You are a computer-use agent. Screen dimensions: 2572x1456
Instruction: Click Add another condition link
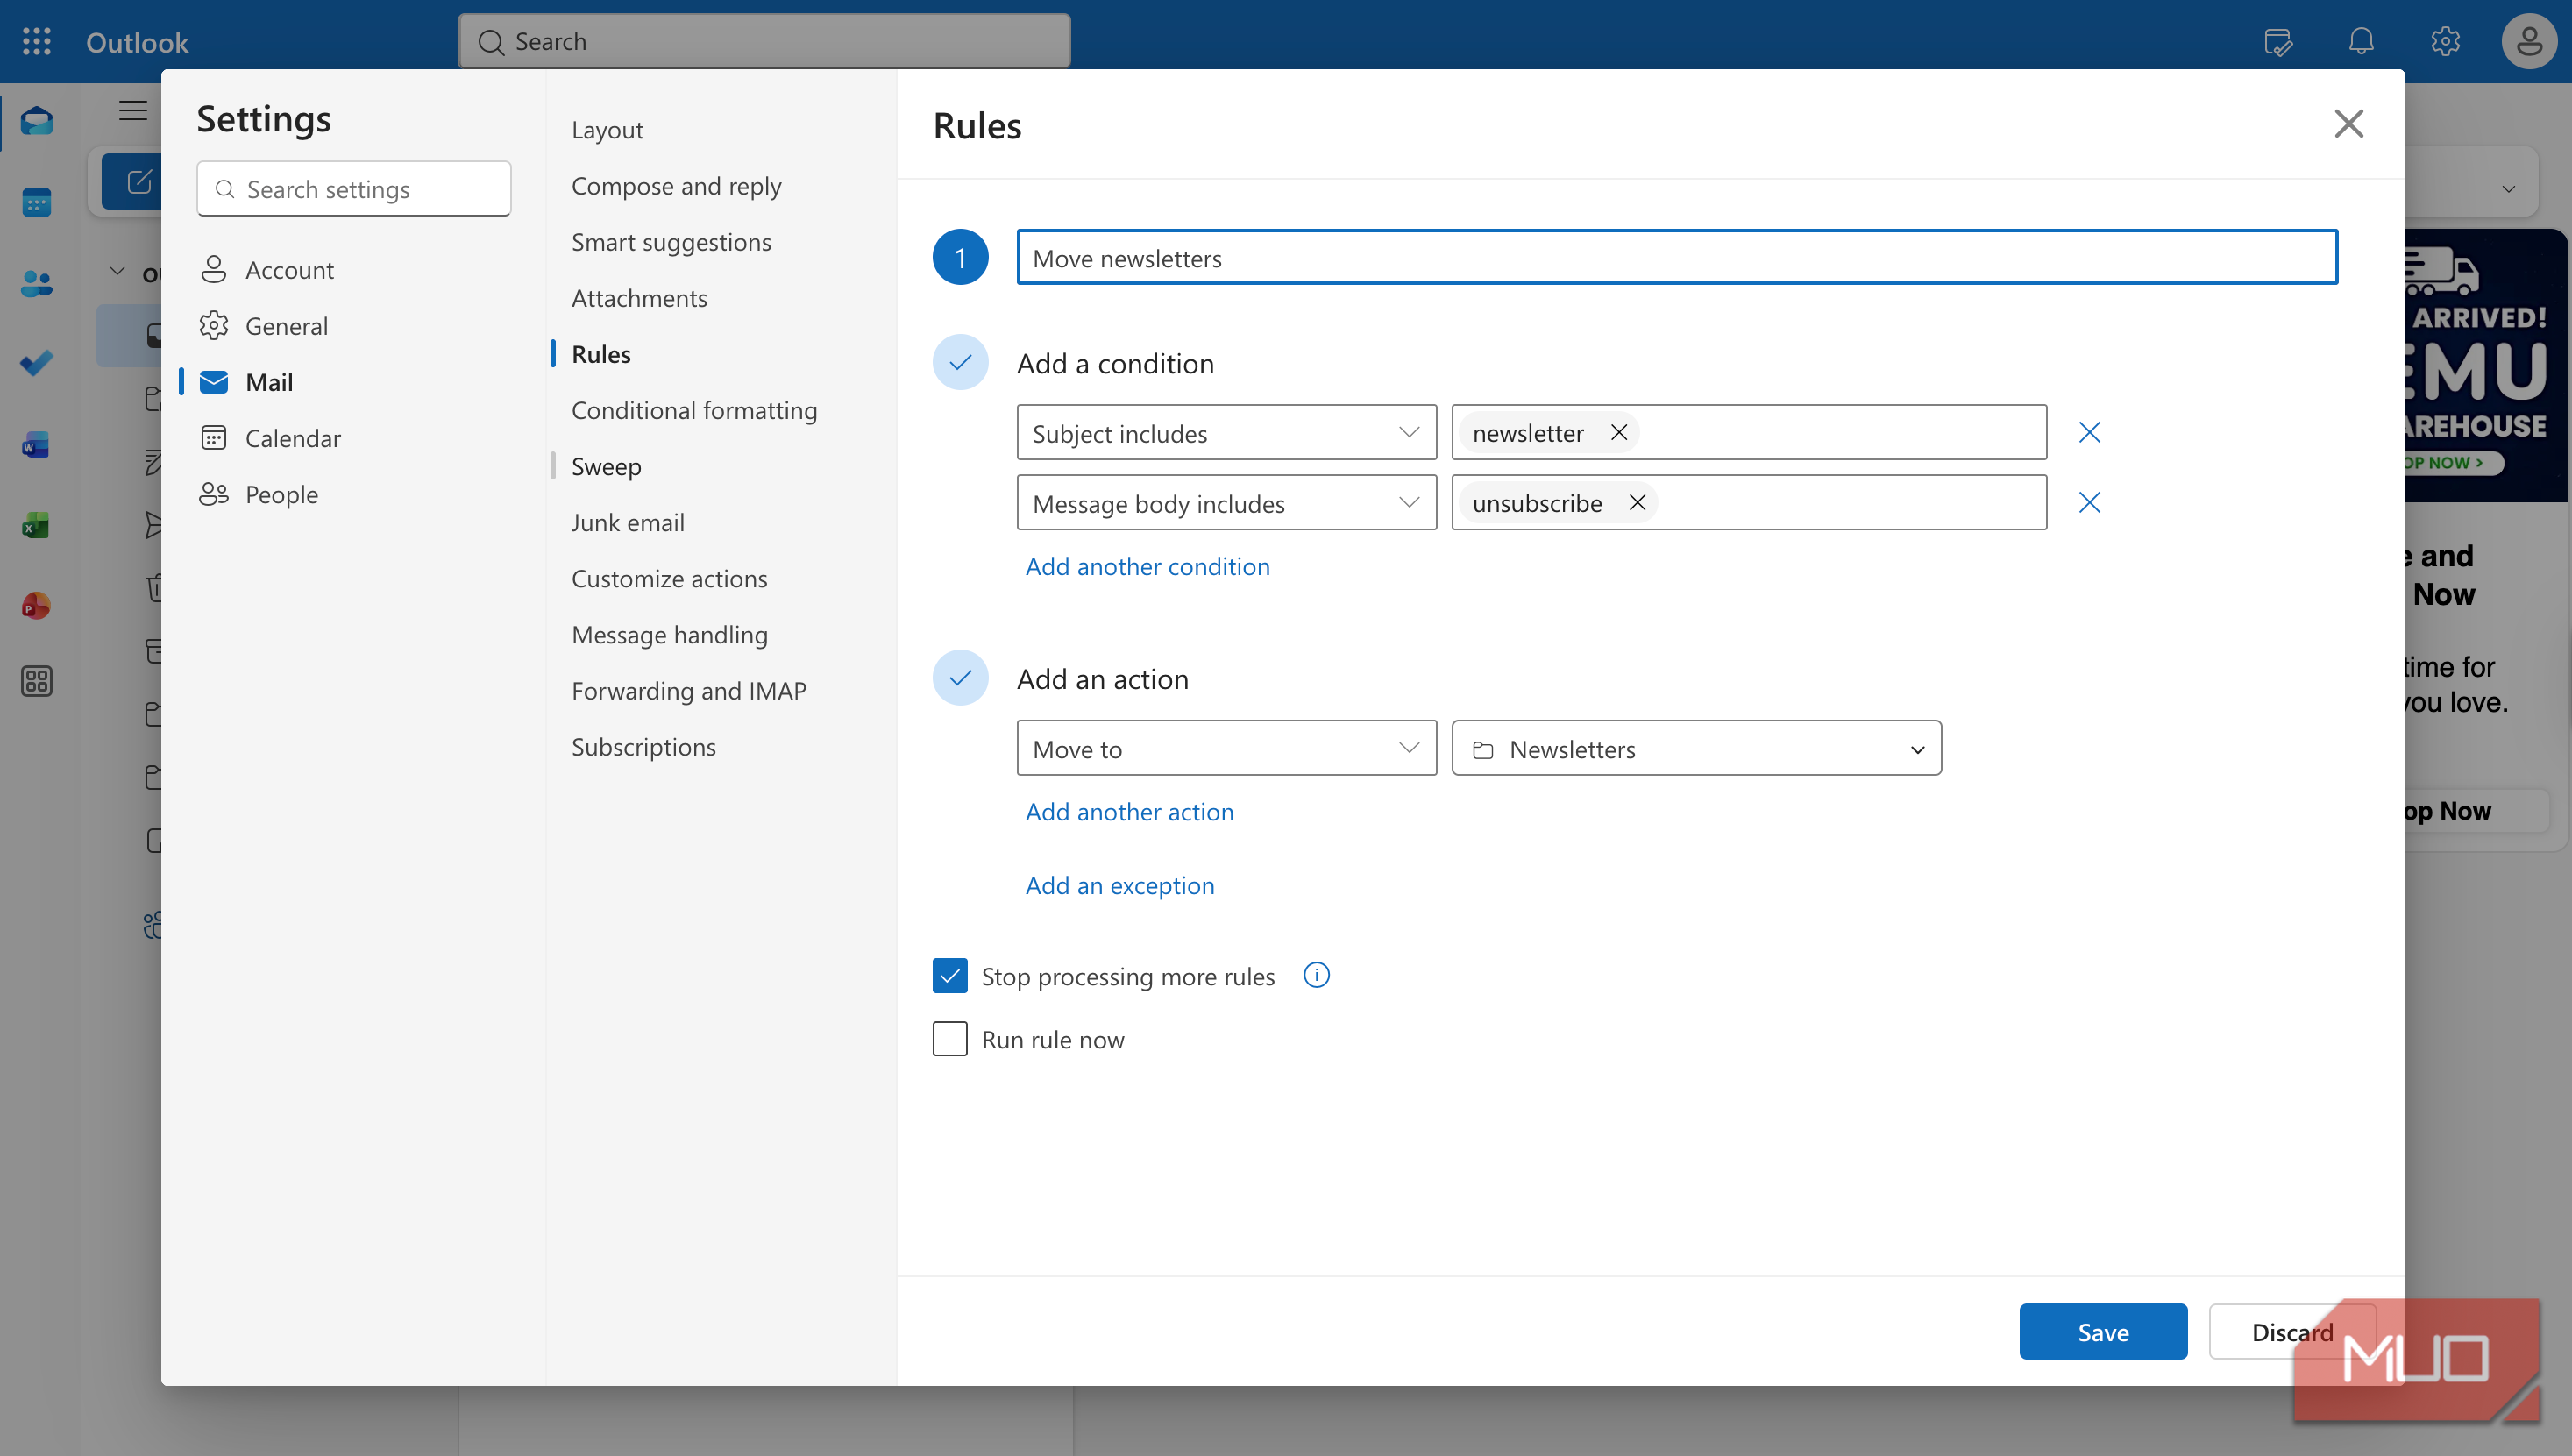pos(1147,566)
